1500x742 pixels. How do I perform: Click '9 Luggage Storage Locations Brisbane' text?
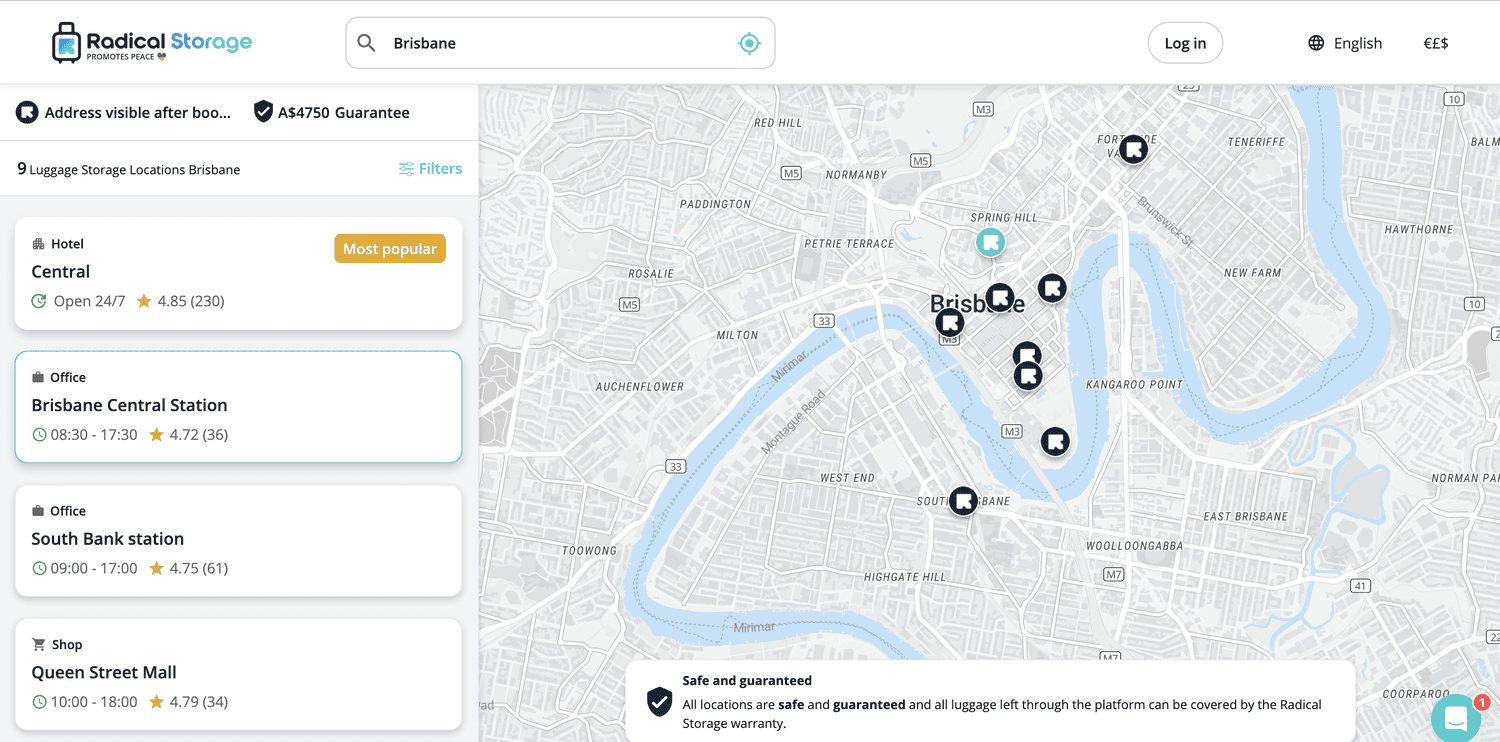coord(129,169)
